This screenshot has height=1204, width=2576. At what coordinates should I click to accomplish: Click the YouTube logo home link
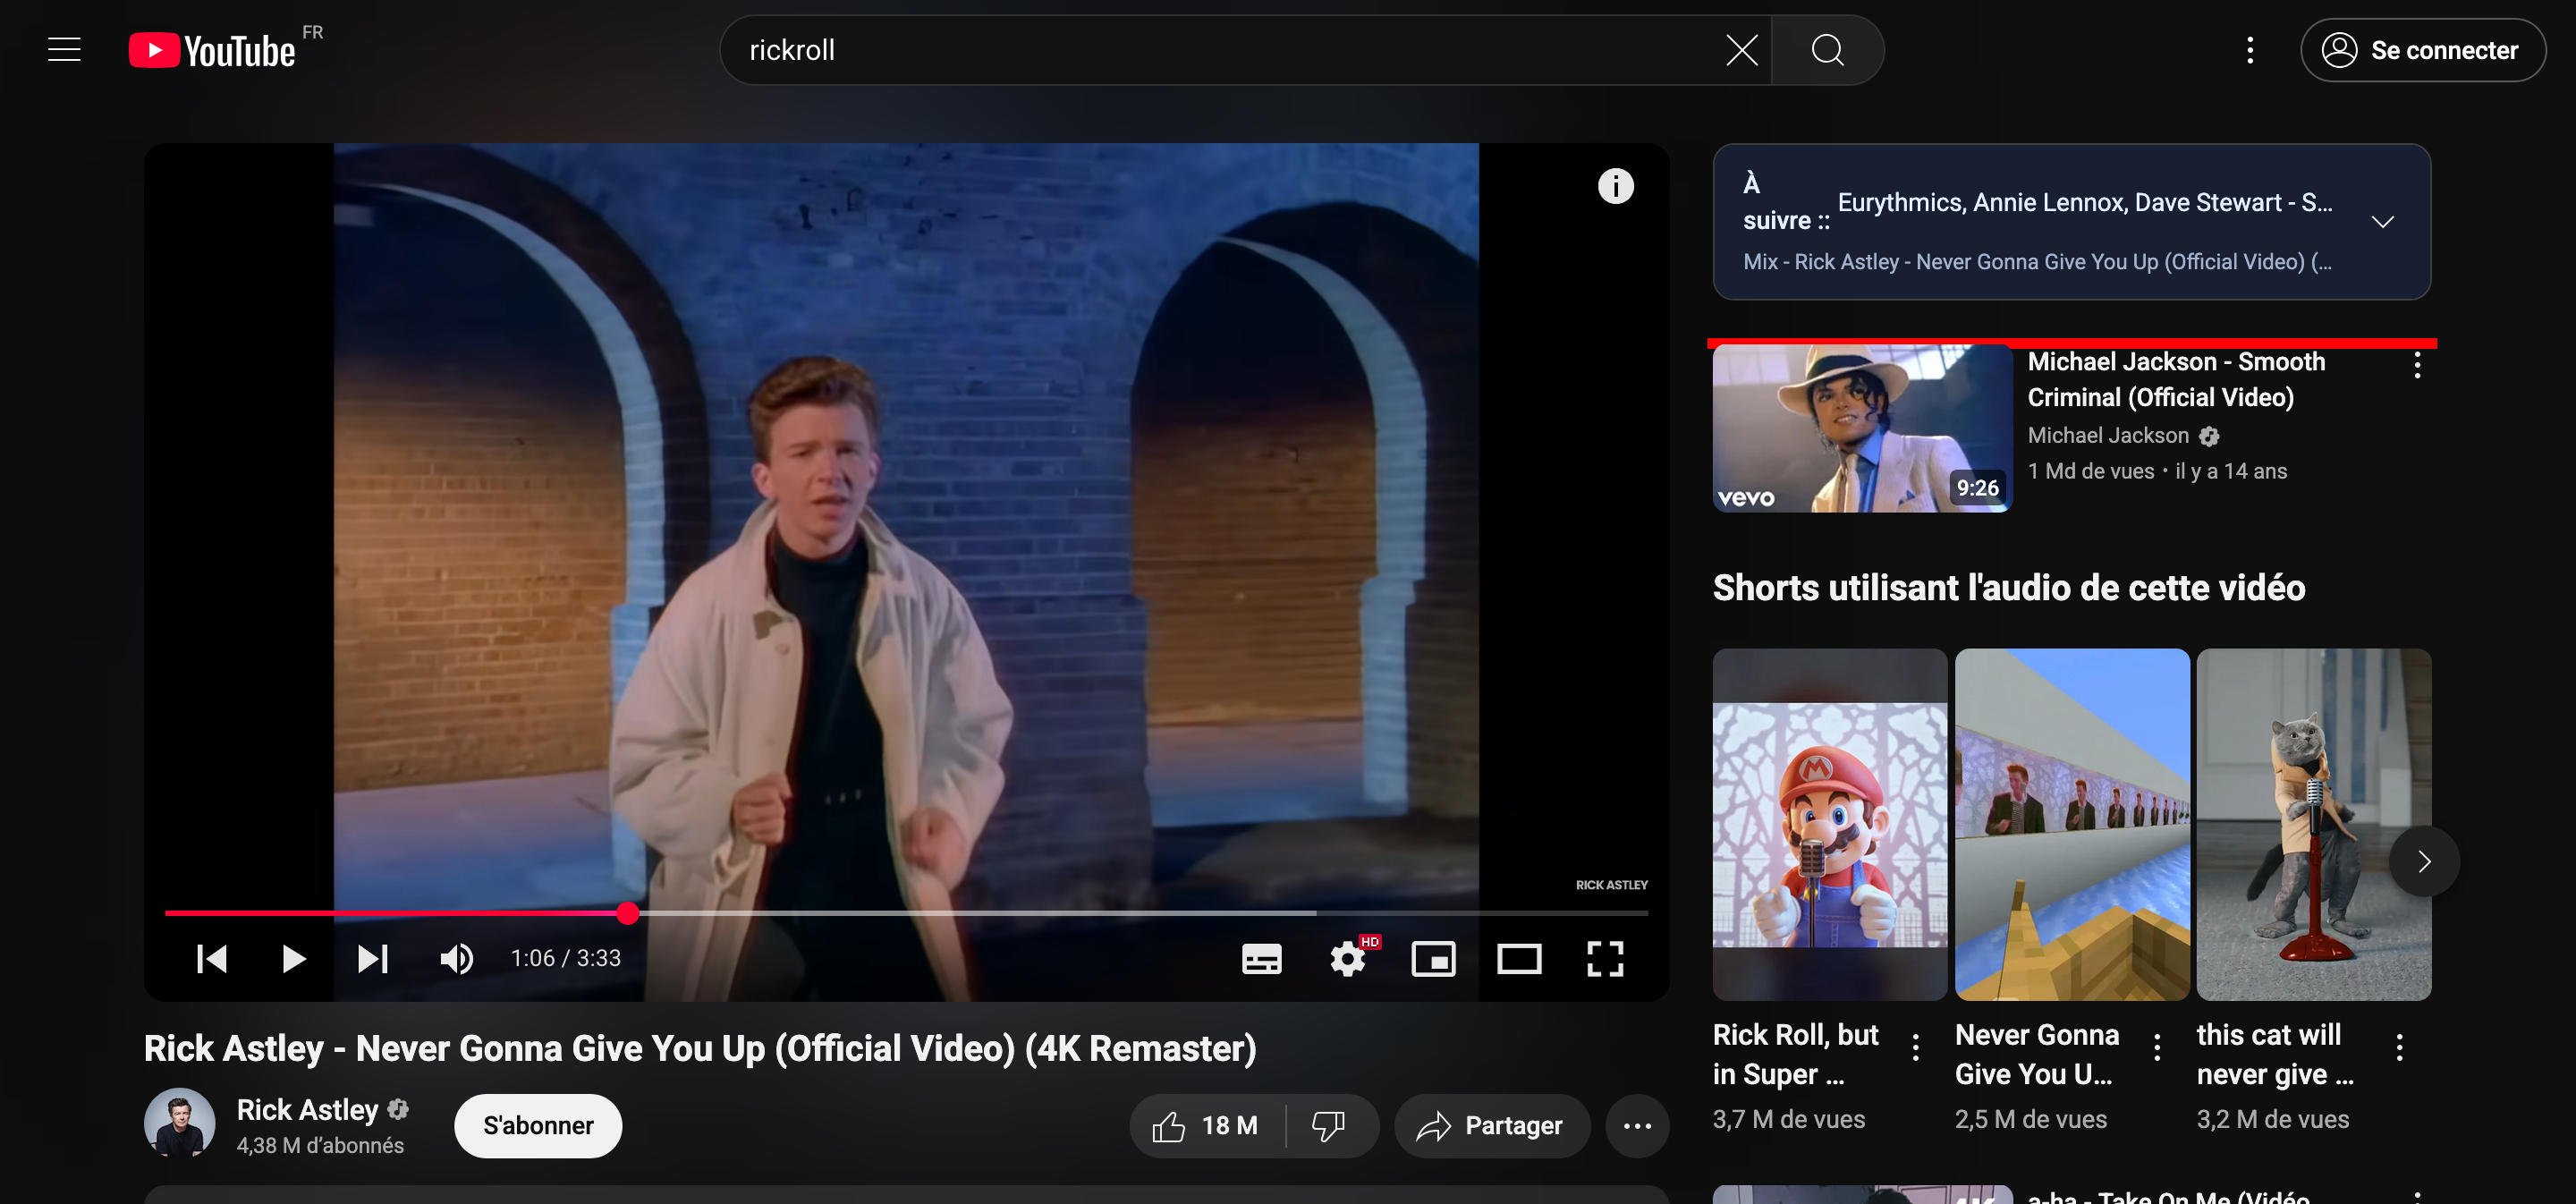pyautogui.click(x=213, y=50)
